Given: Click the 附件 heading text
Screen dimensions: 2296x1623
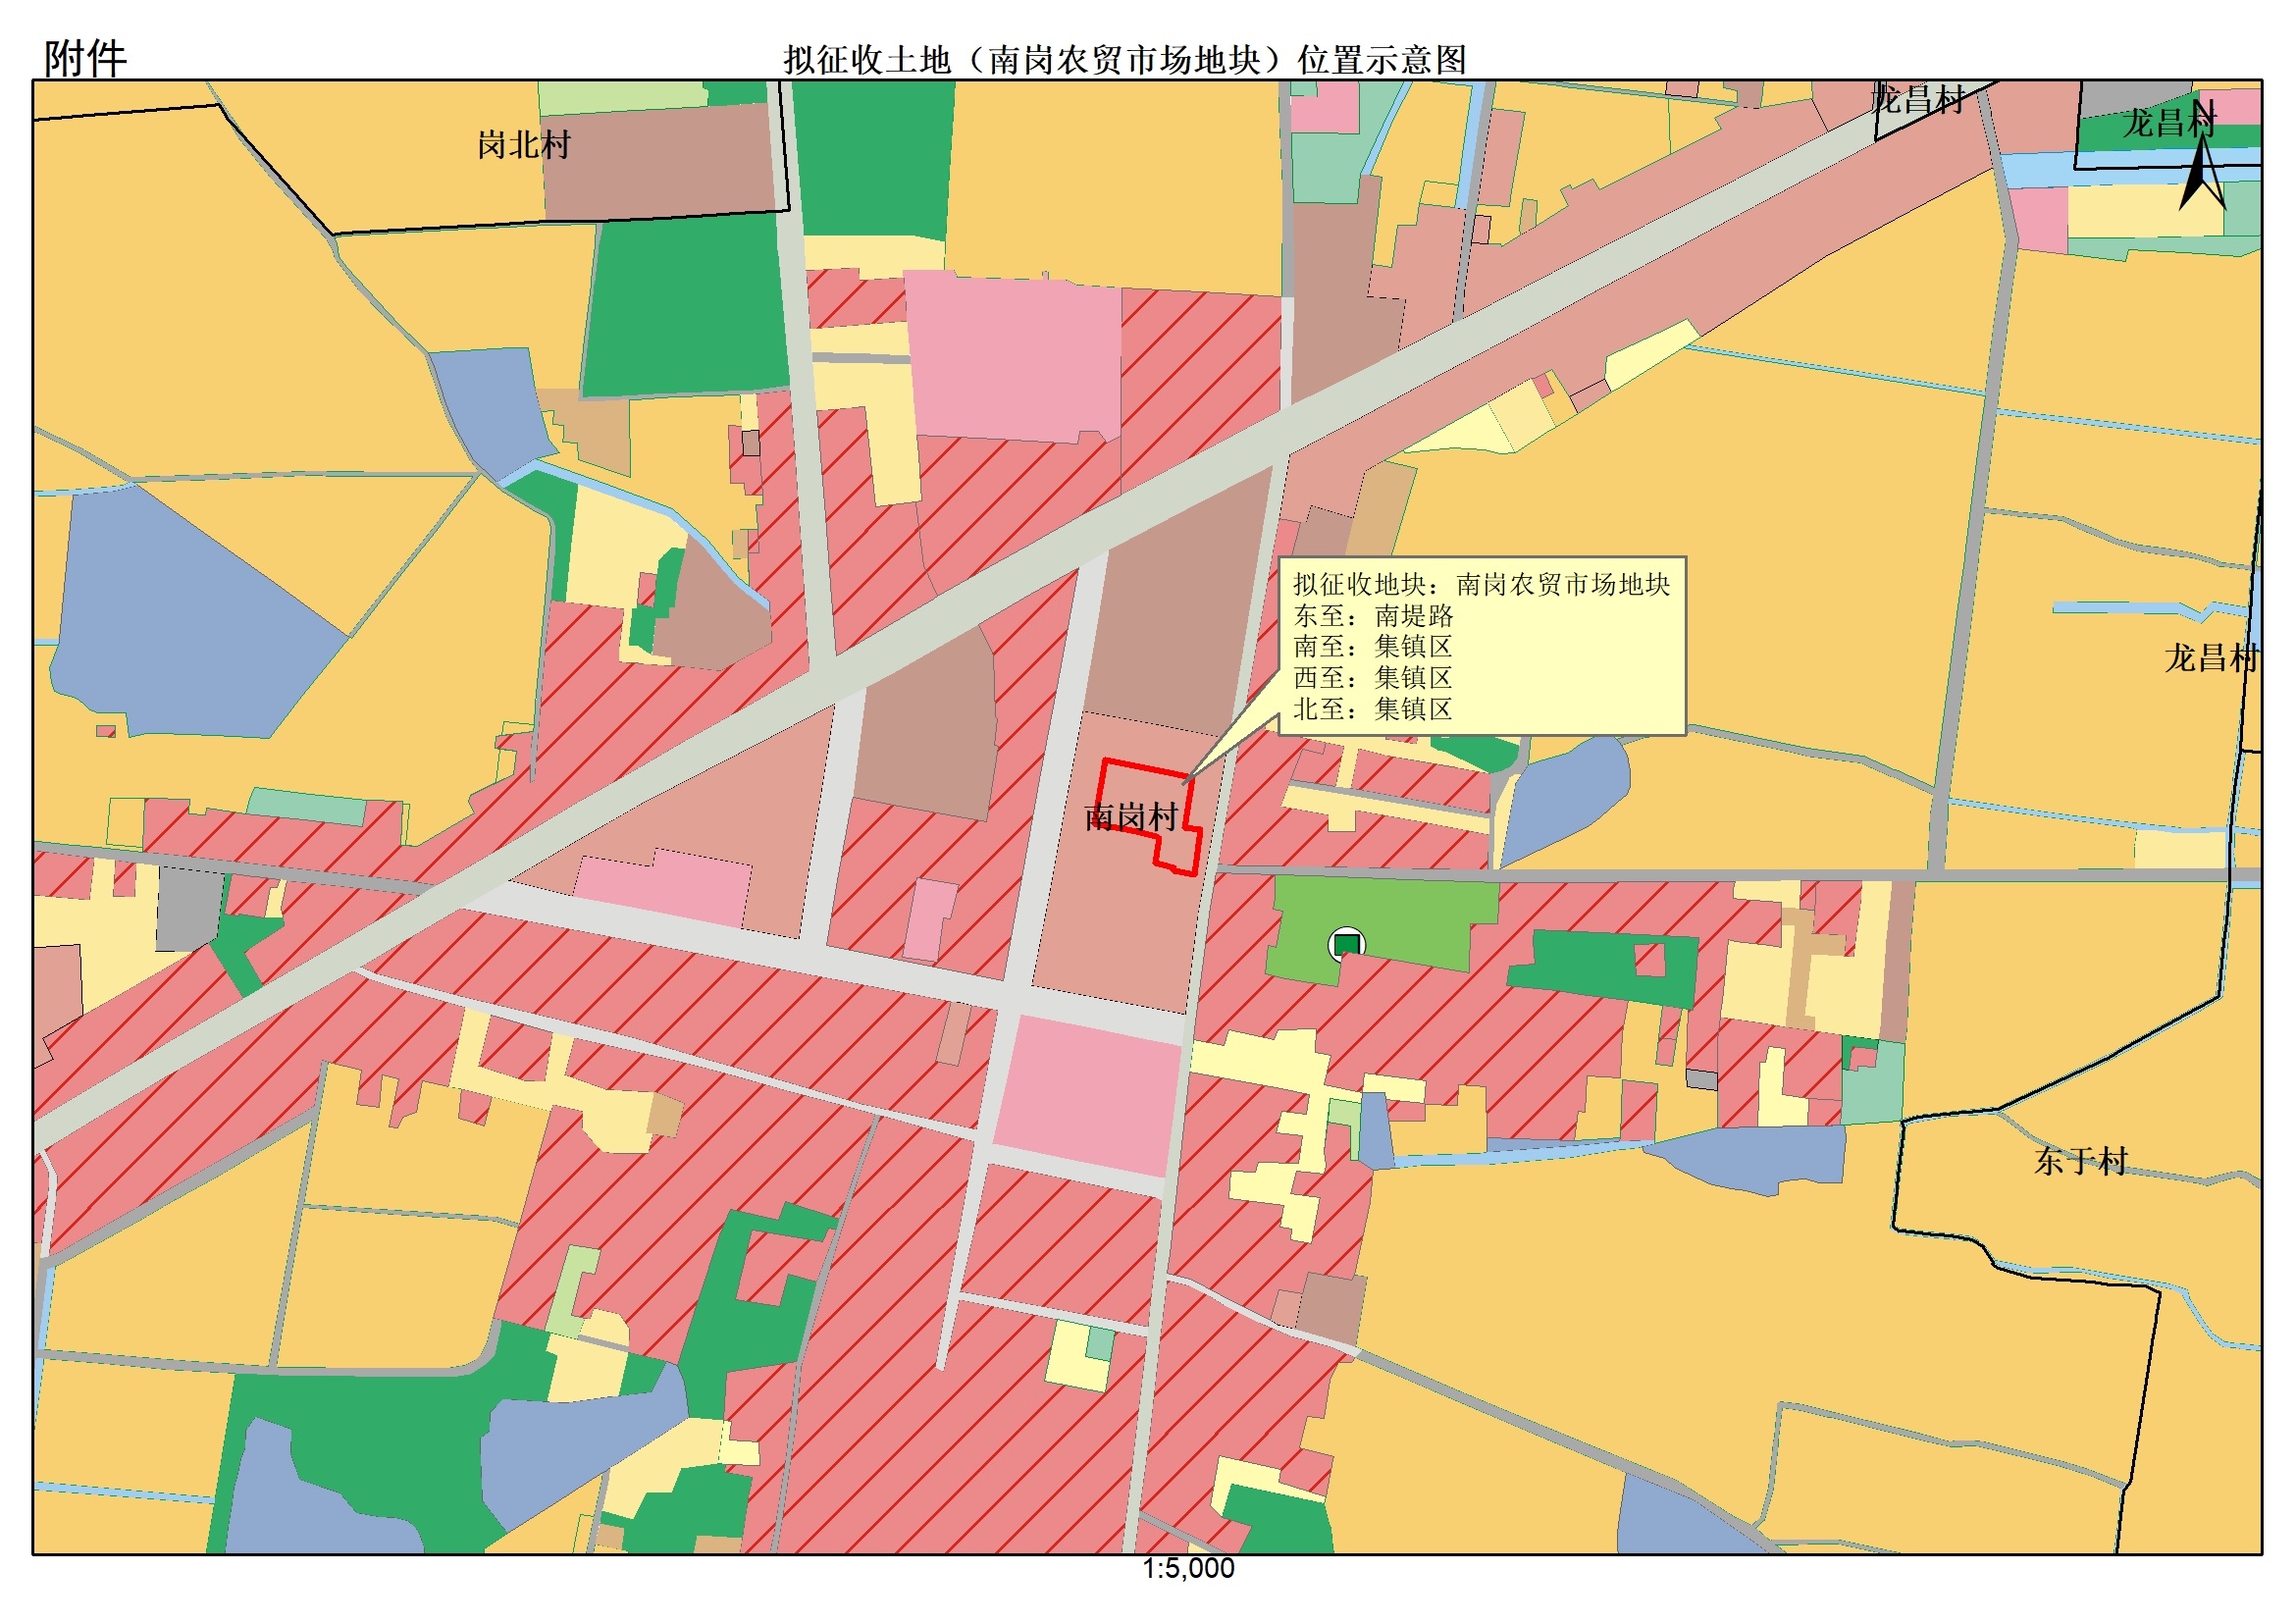Looking at the screenshot, I should [85, 58].
